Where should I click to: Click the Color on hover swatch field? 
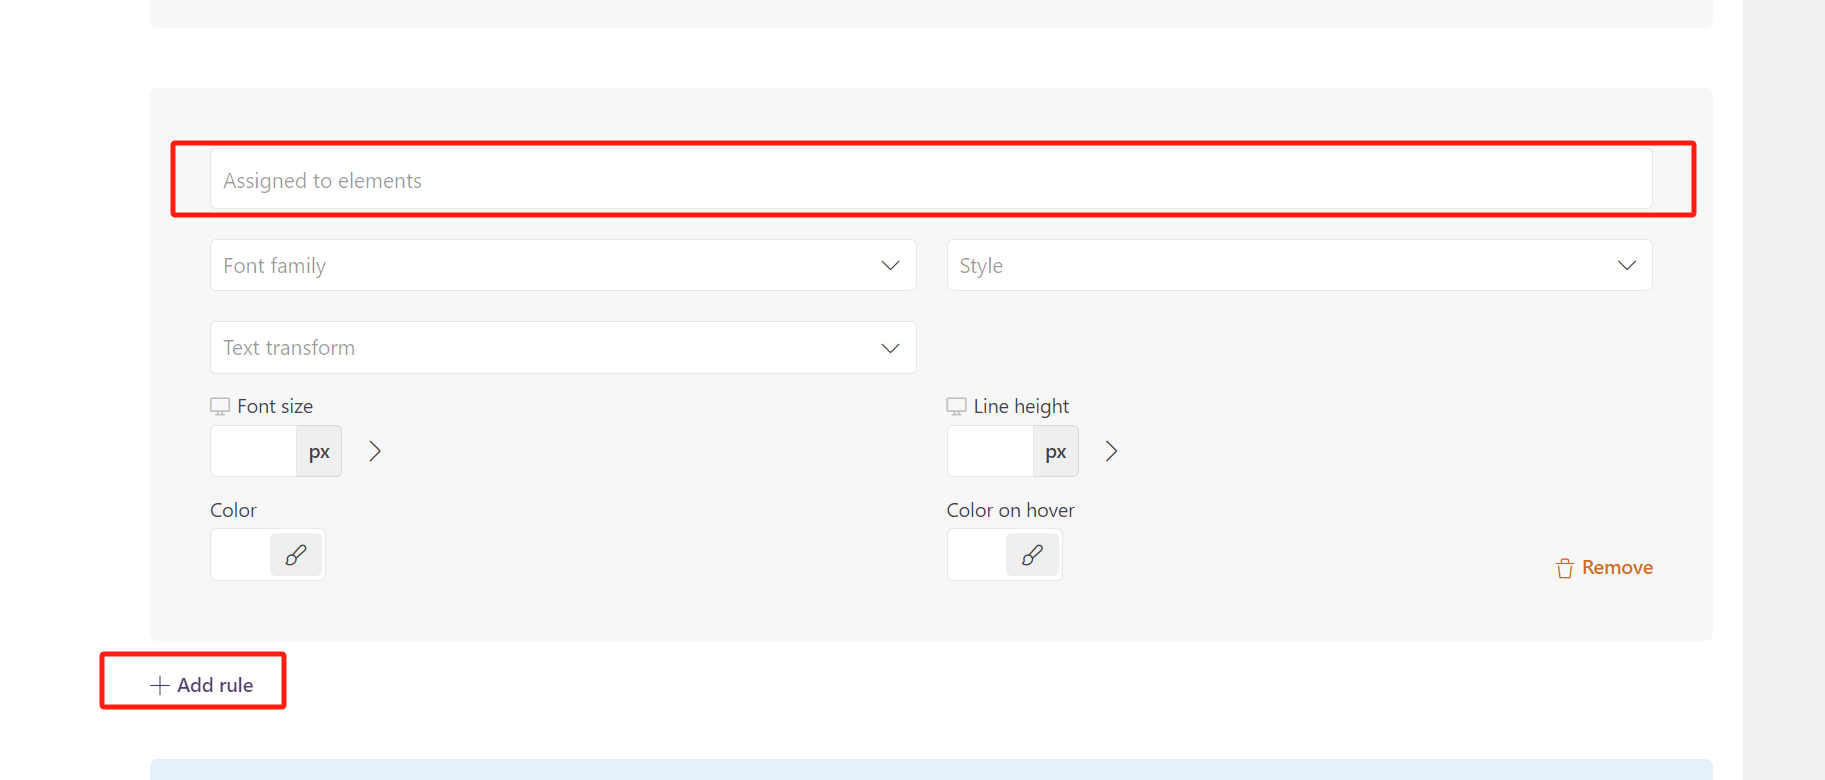[977, 555]
